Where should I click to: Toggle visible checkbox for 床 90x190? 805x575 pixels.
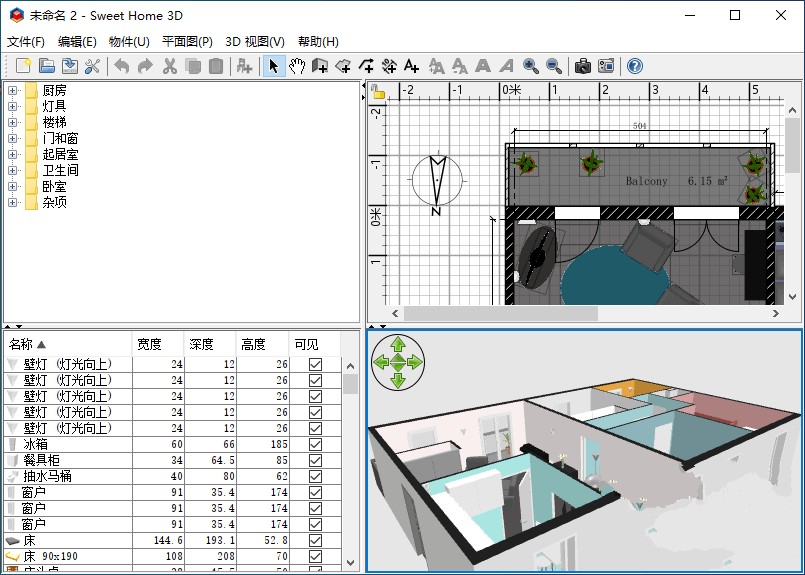[x=315, y=557]
